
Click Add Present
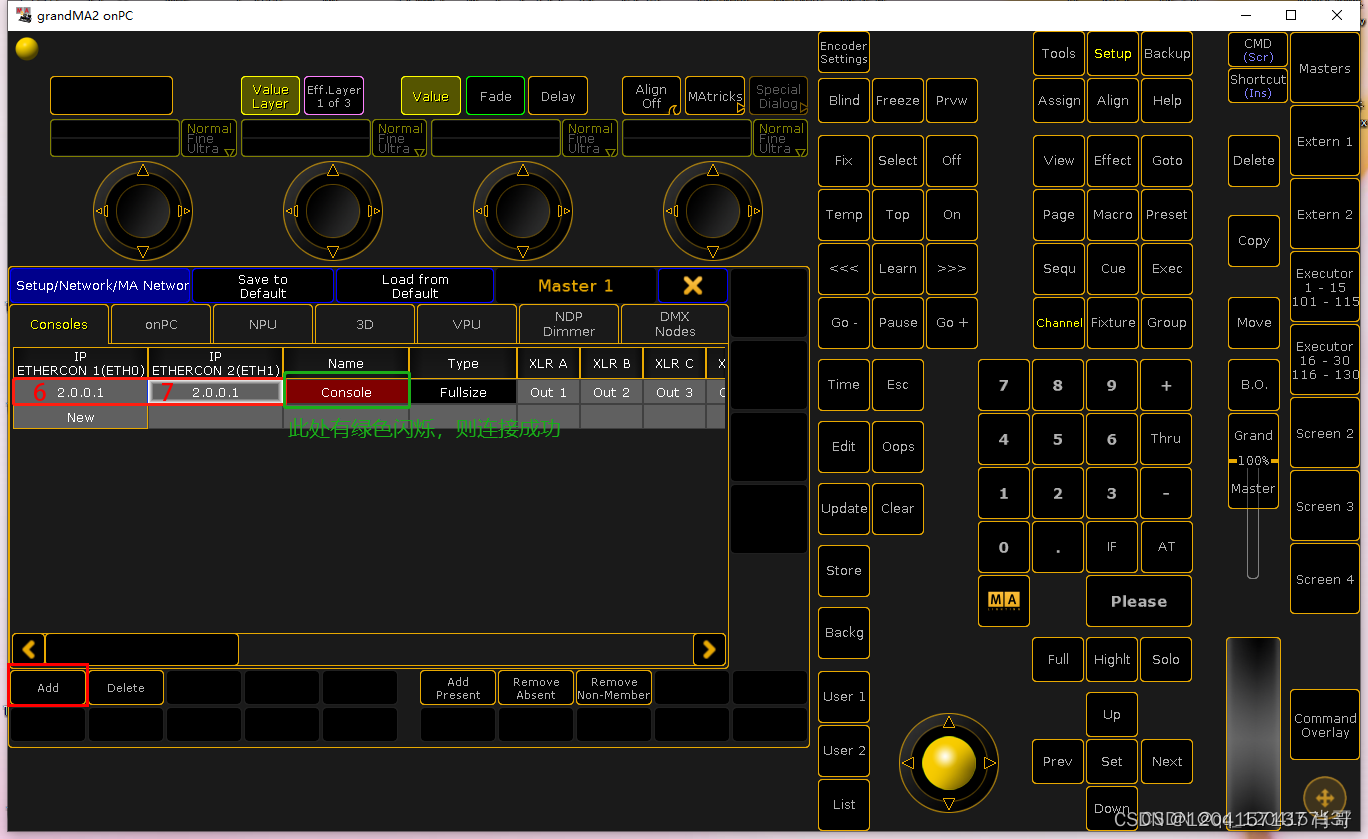[x=458, y=688]
